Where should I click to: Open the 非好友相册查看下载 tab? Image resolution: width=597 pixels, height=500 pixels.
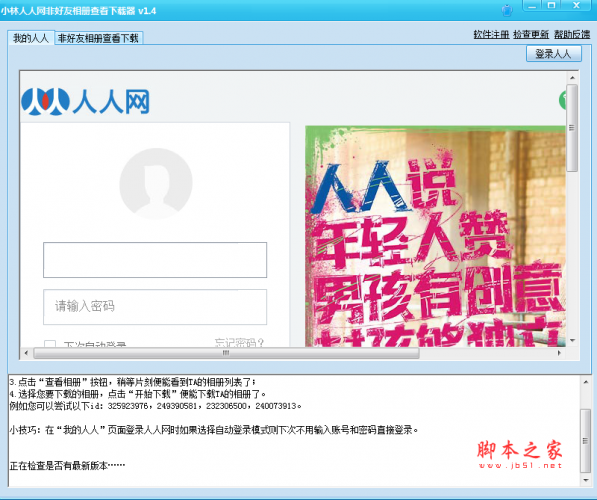coord(98,38)
